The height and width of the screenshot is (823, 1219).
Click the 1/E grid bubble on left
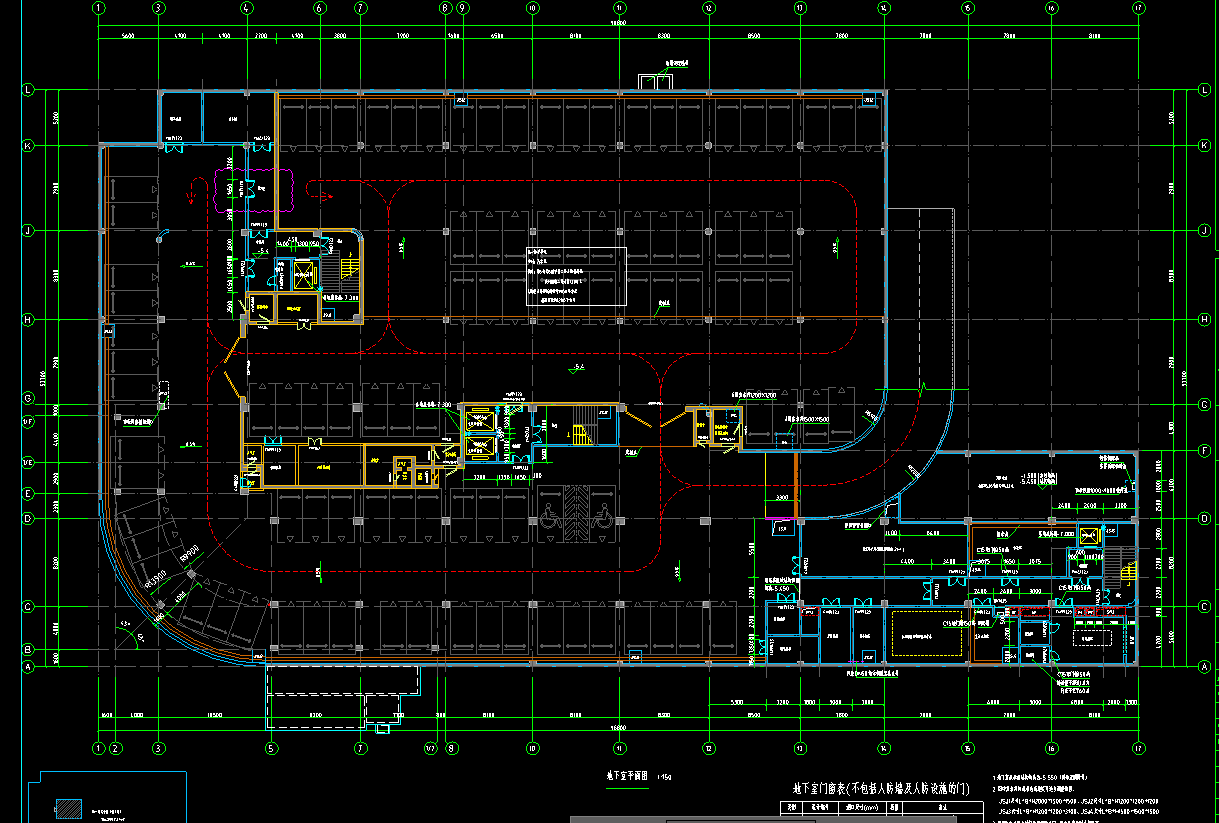(x=29, y=461)
